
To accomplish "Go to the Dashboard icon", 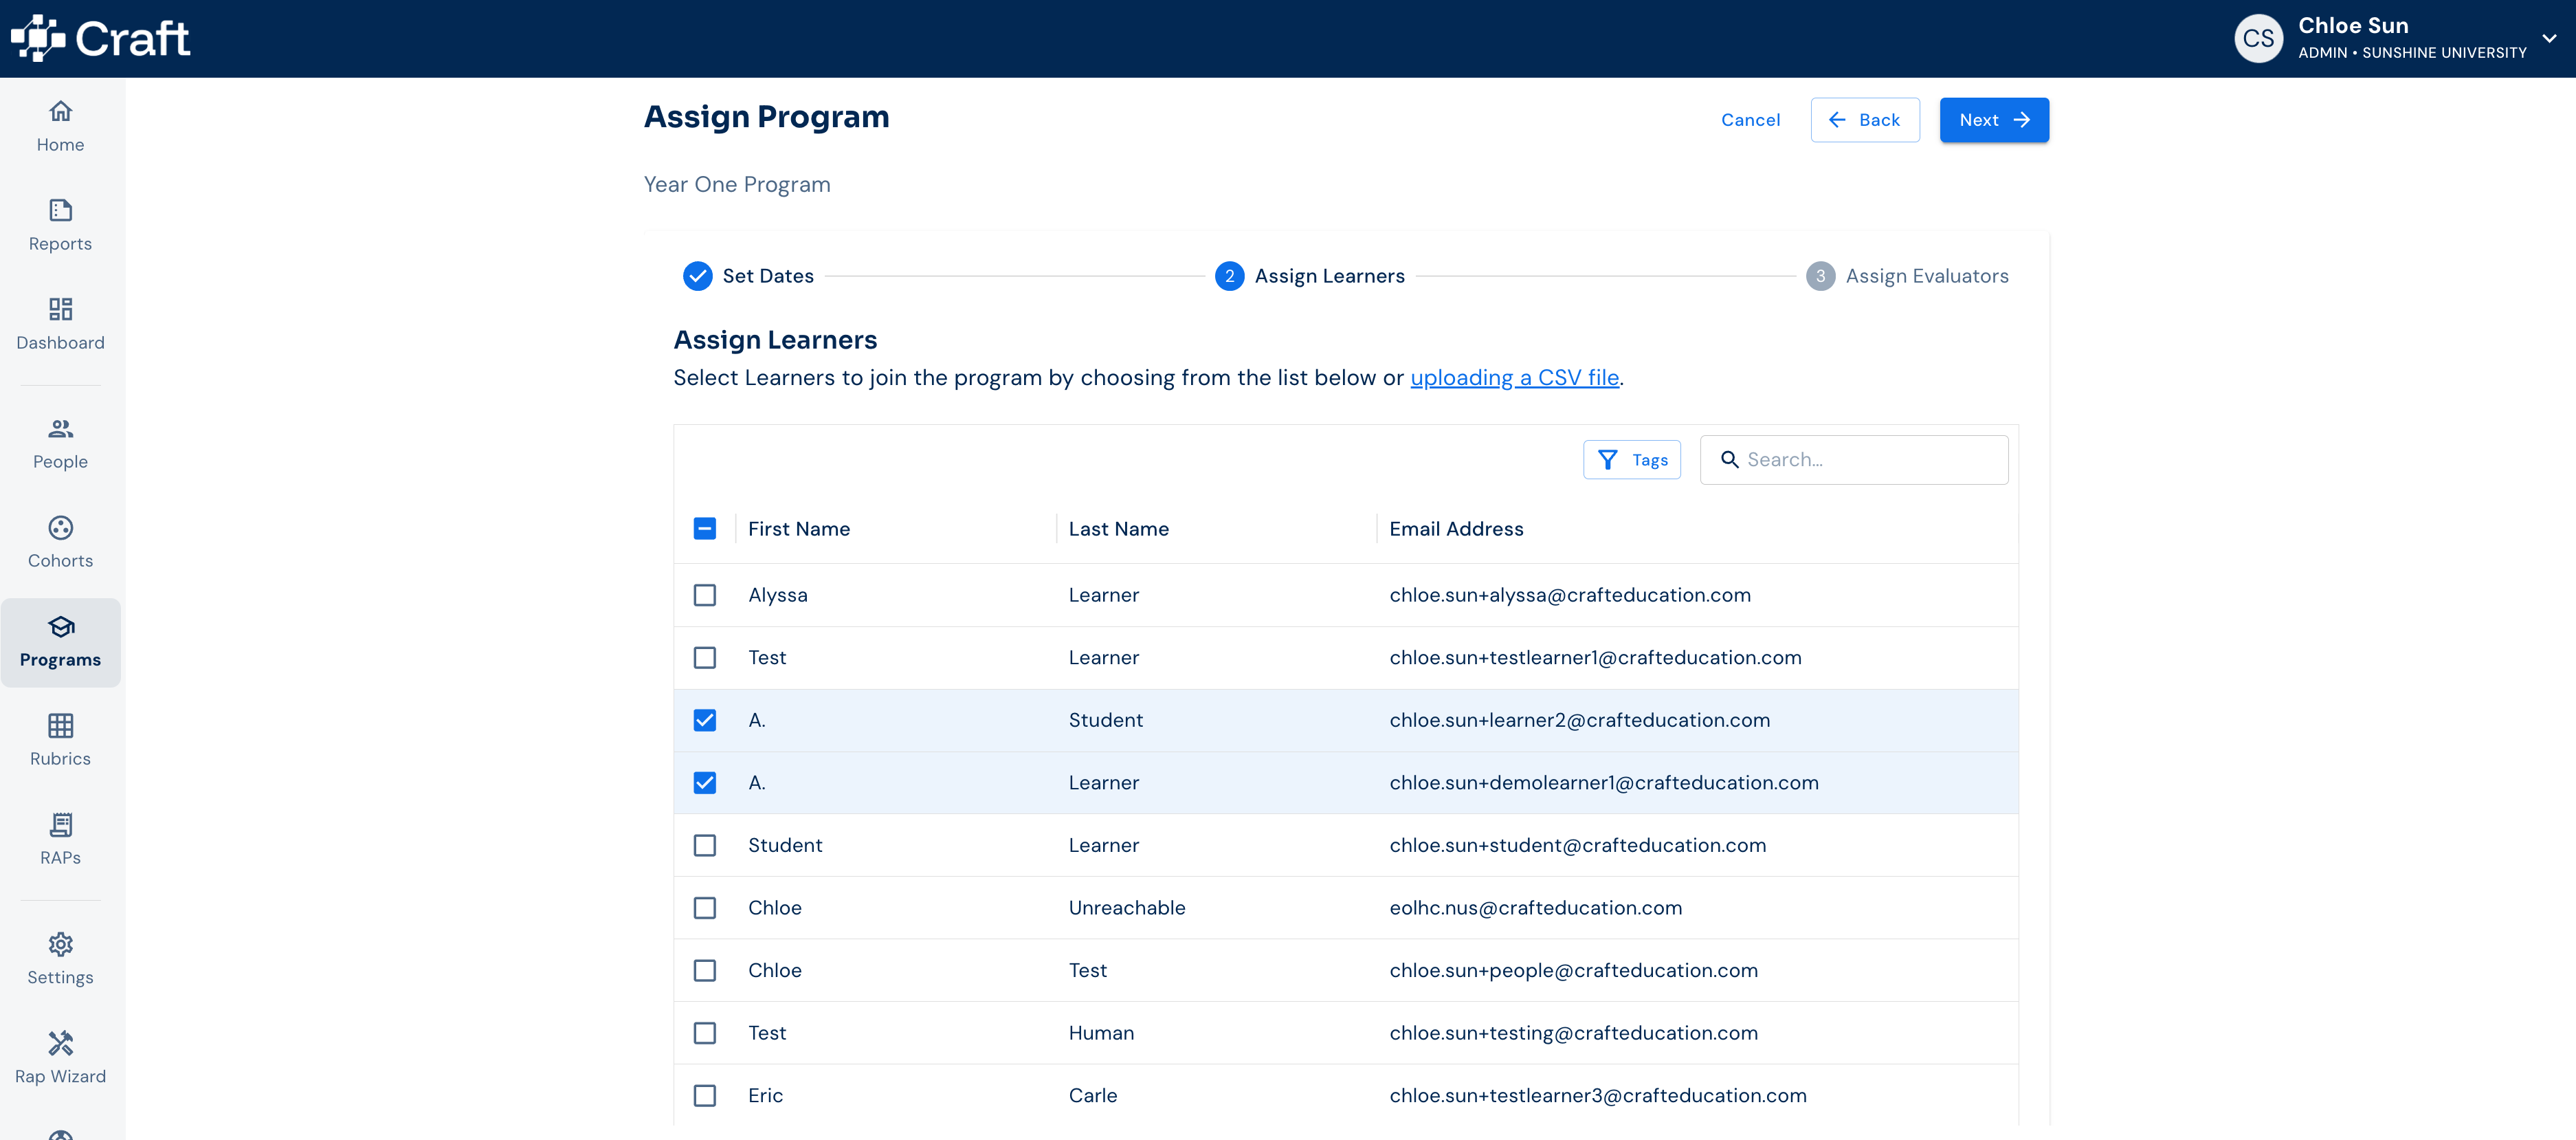I will (x=60, y=309).
